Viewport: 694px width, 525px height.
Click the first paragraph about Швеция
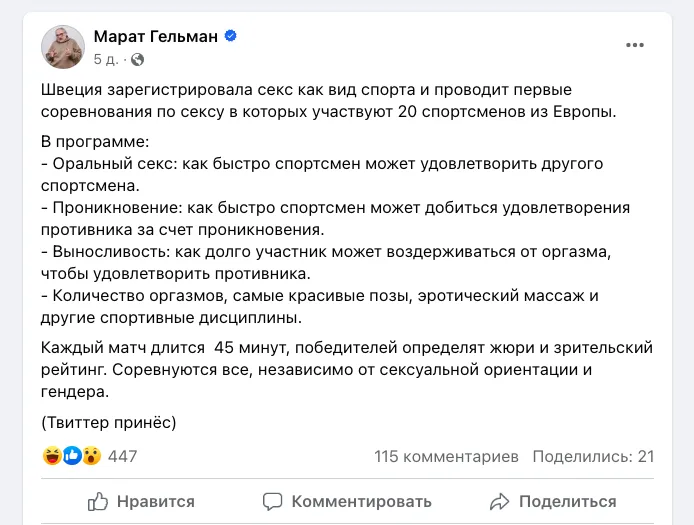(x=330, y=101)
